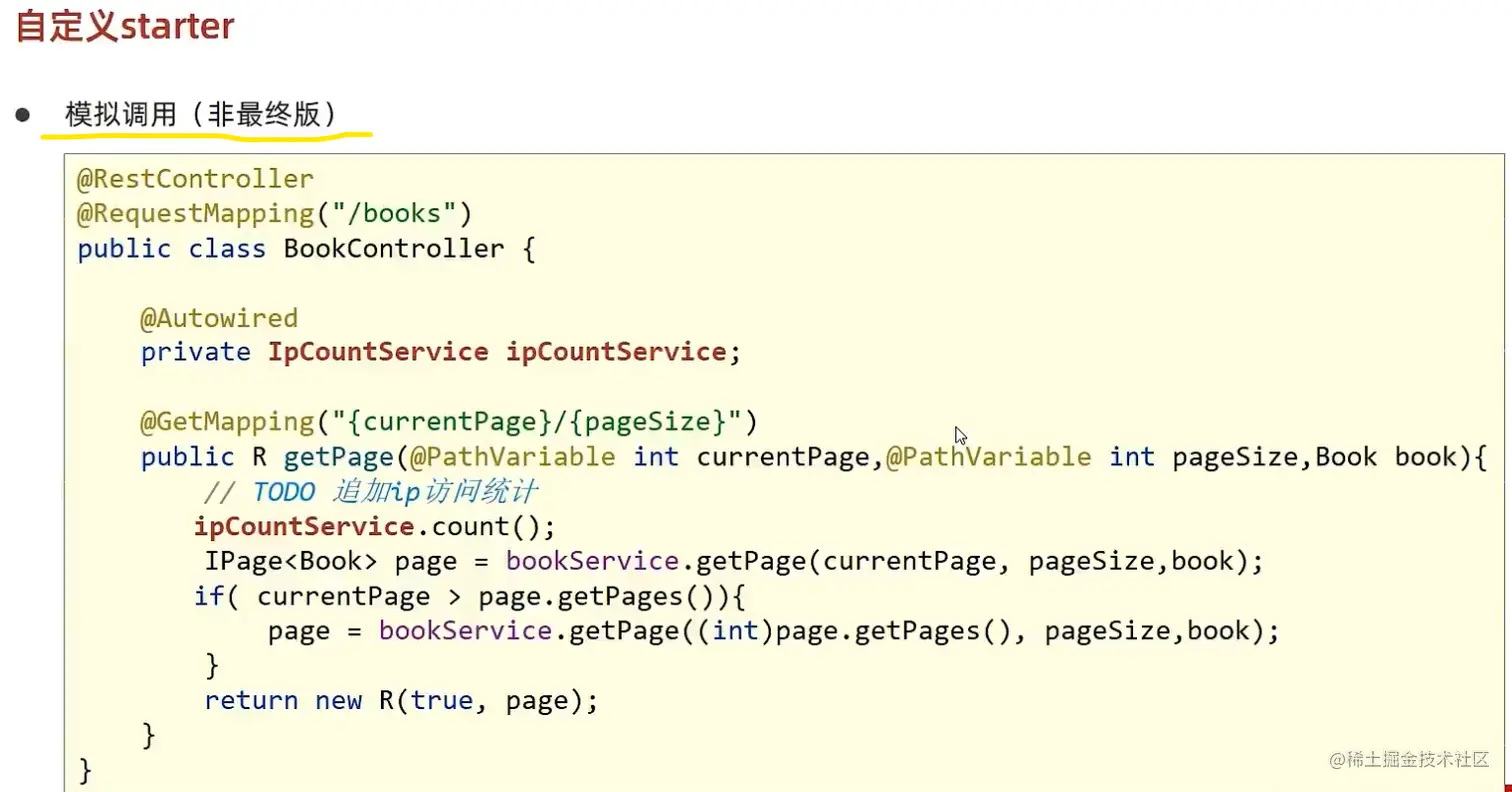
Task: Click the private keyword before IpCountService
Action: click(x=195, y=352)
